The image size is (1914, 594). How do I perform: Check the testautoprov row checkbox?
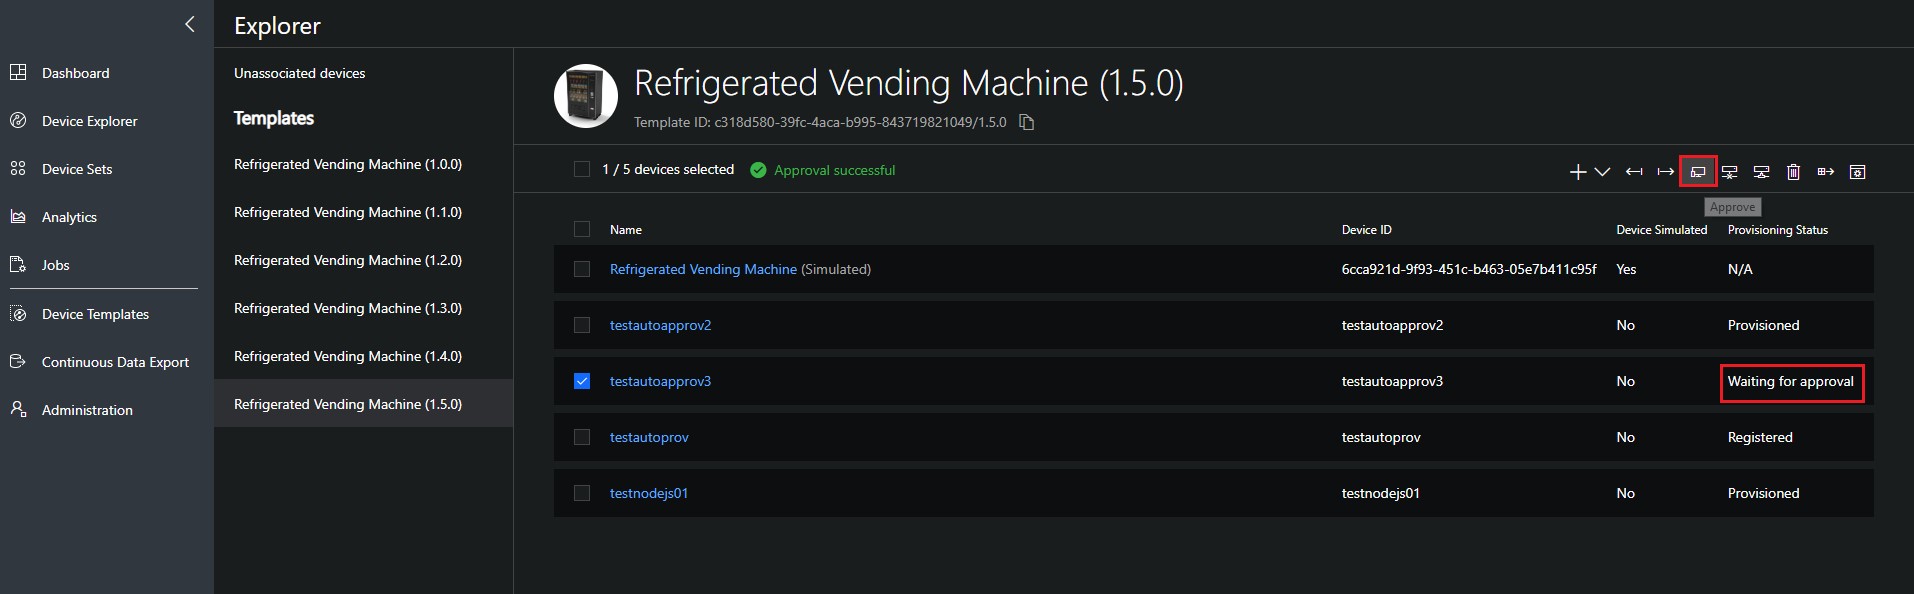coord(582,437)
